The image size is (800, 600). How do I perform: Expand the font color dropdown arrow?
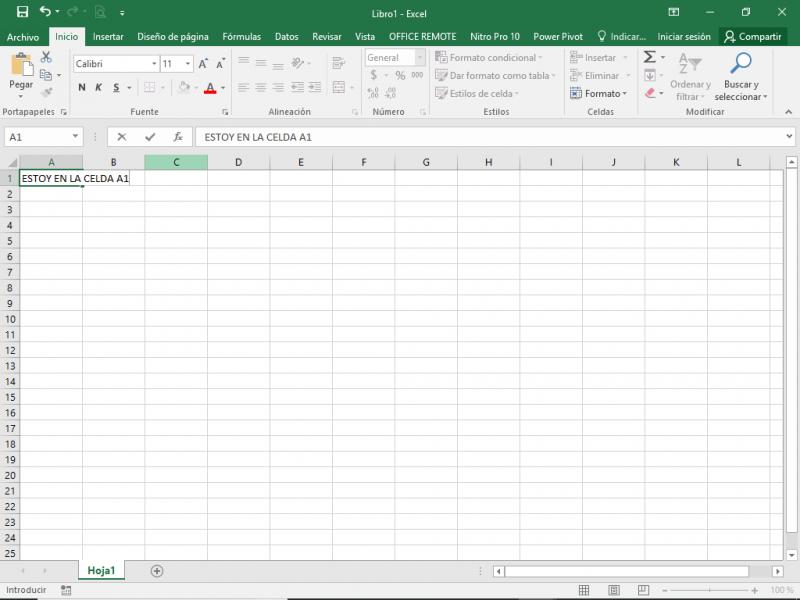click(223, 88)
